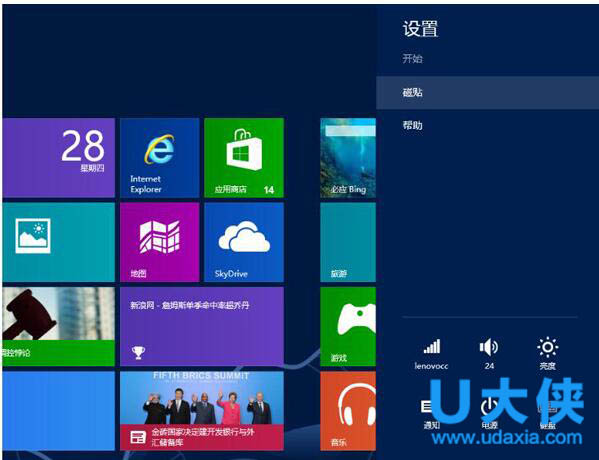This screenshot has height=460, width=599.
Task: Open the 电源 power button
Action: coord(489,414)
